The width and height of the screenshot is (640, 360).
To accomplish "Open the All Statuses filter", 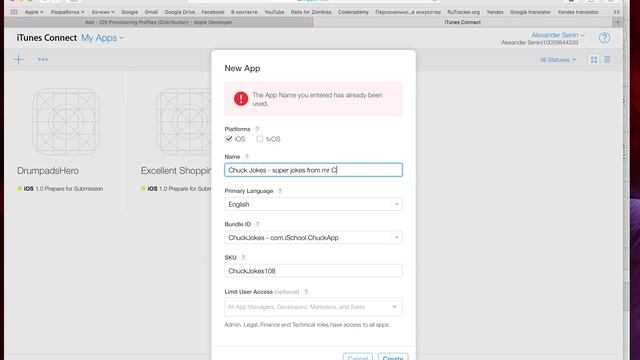I will click(558, 60).
